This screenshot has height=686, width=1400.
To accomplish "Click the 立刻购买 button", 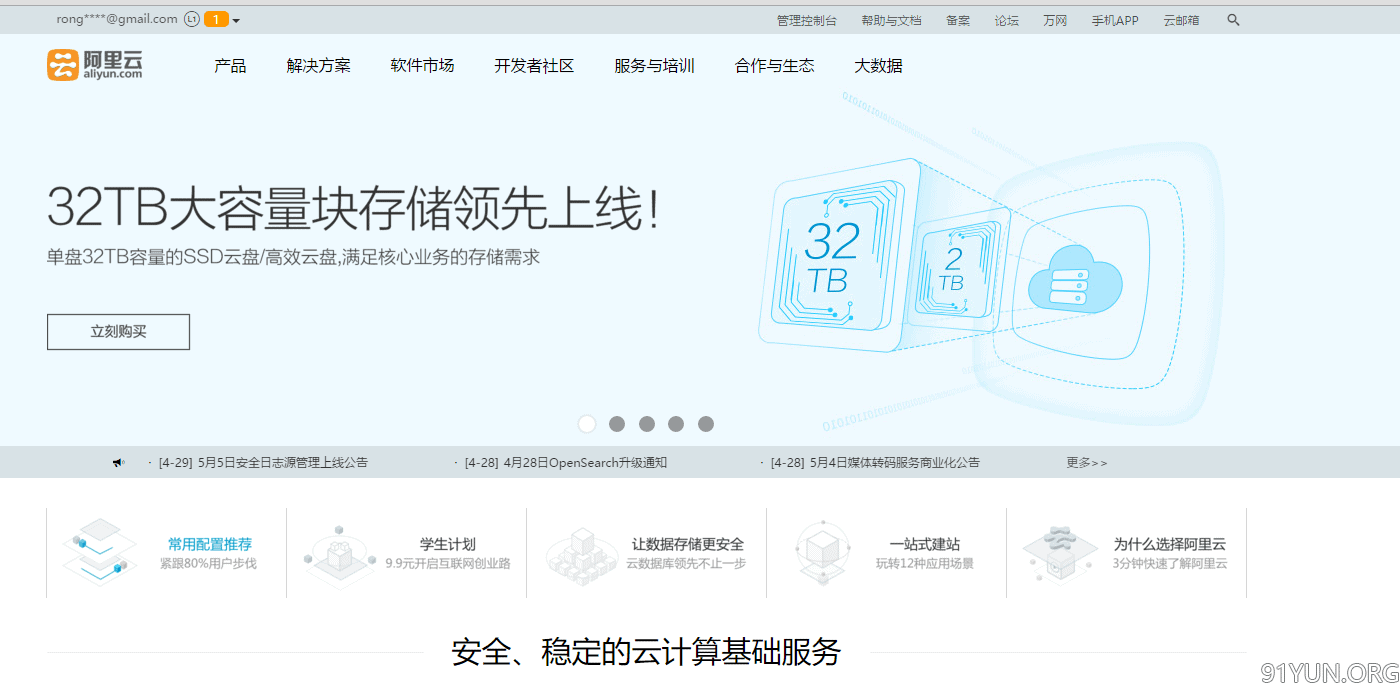I will (118, 332).
